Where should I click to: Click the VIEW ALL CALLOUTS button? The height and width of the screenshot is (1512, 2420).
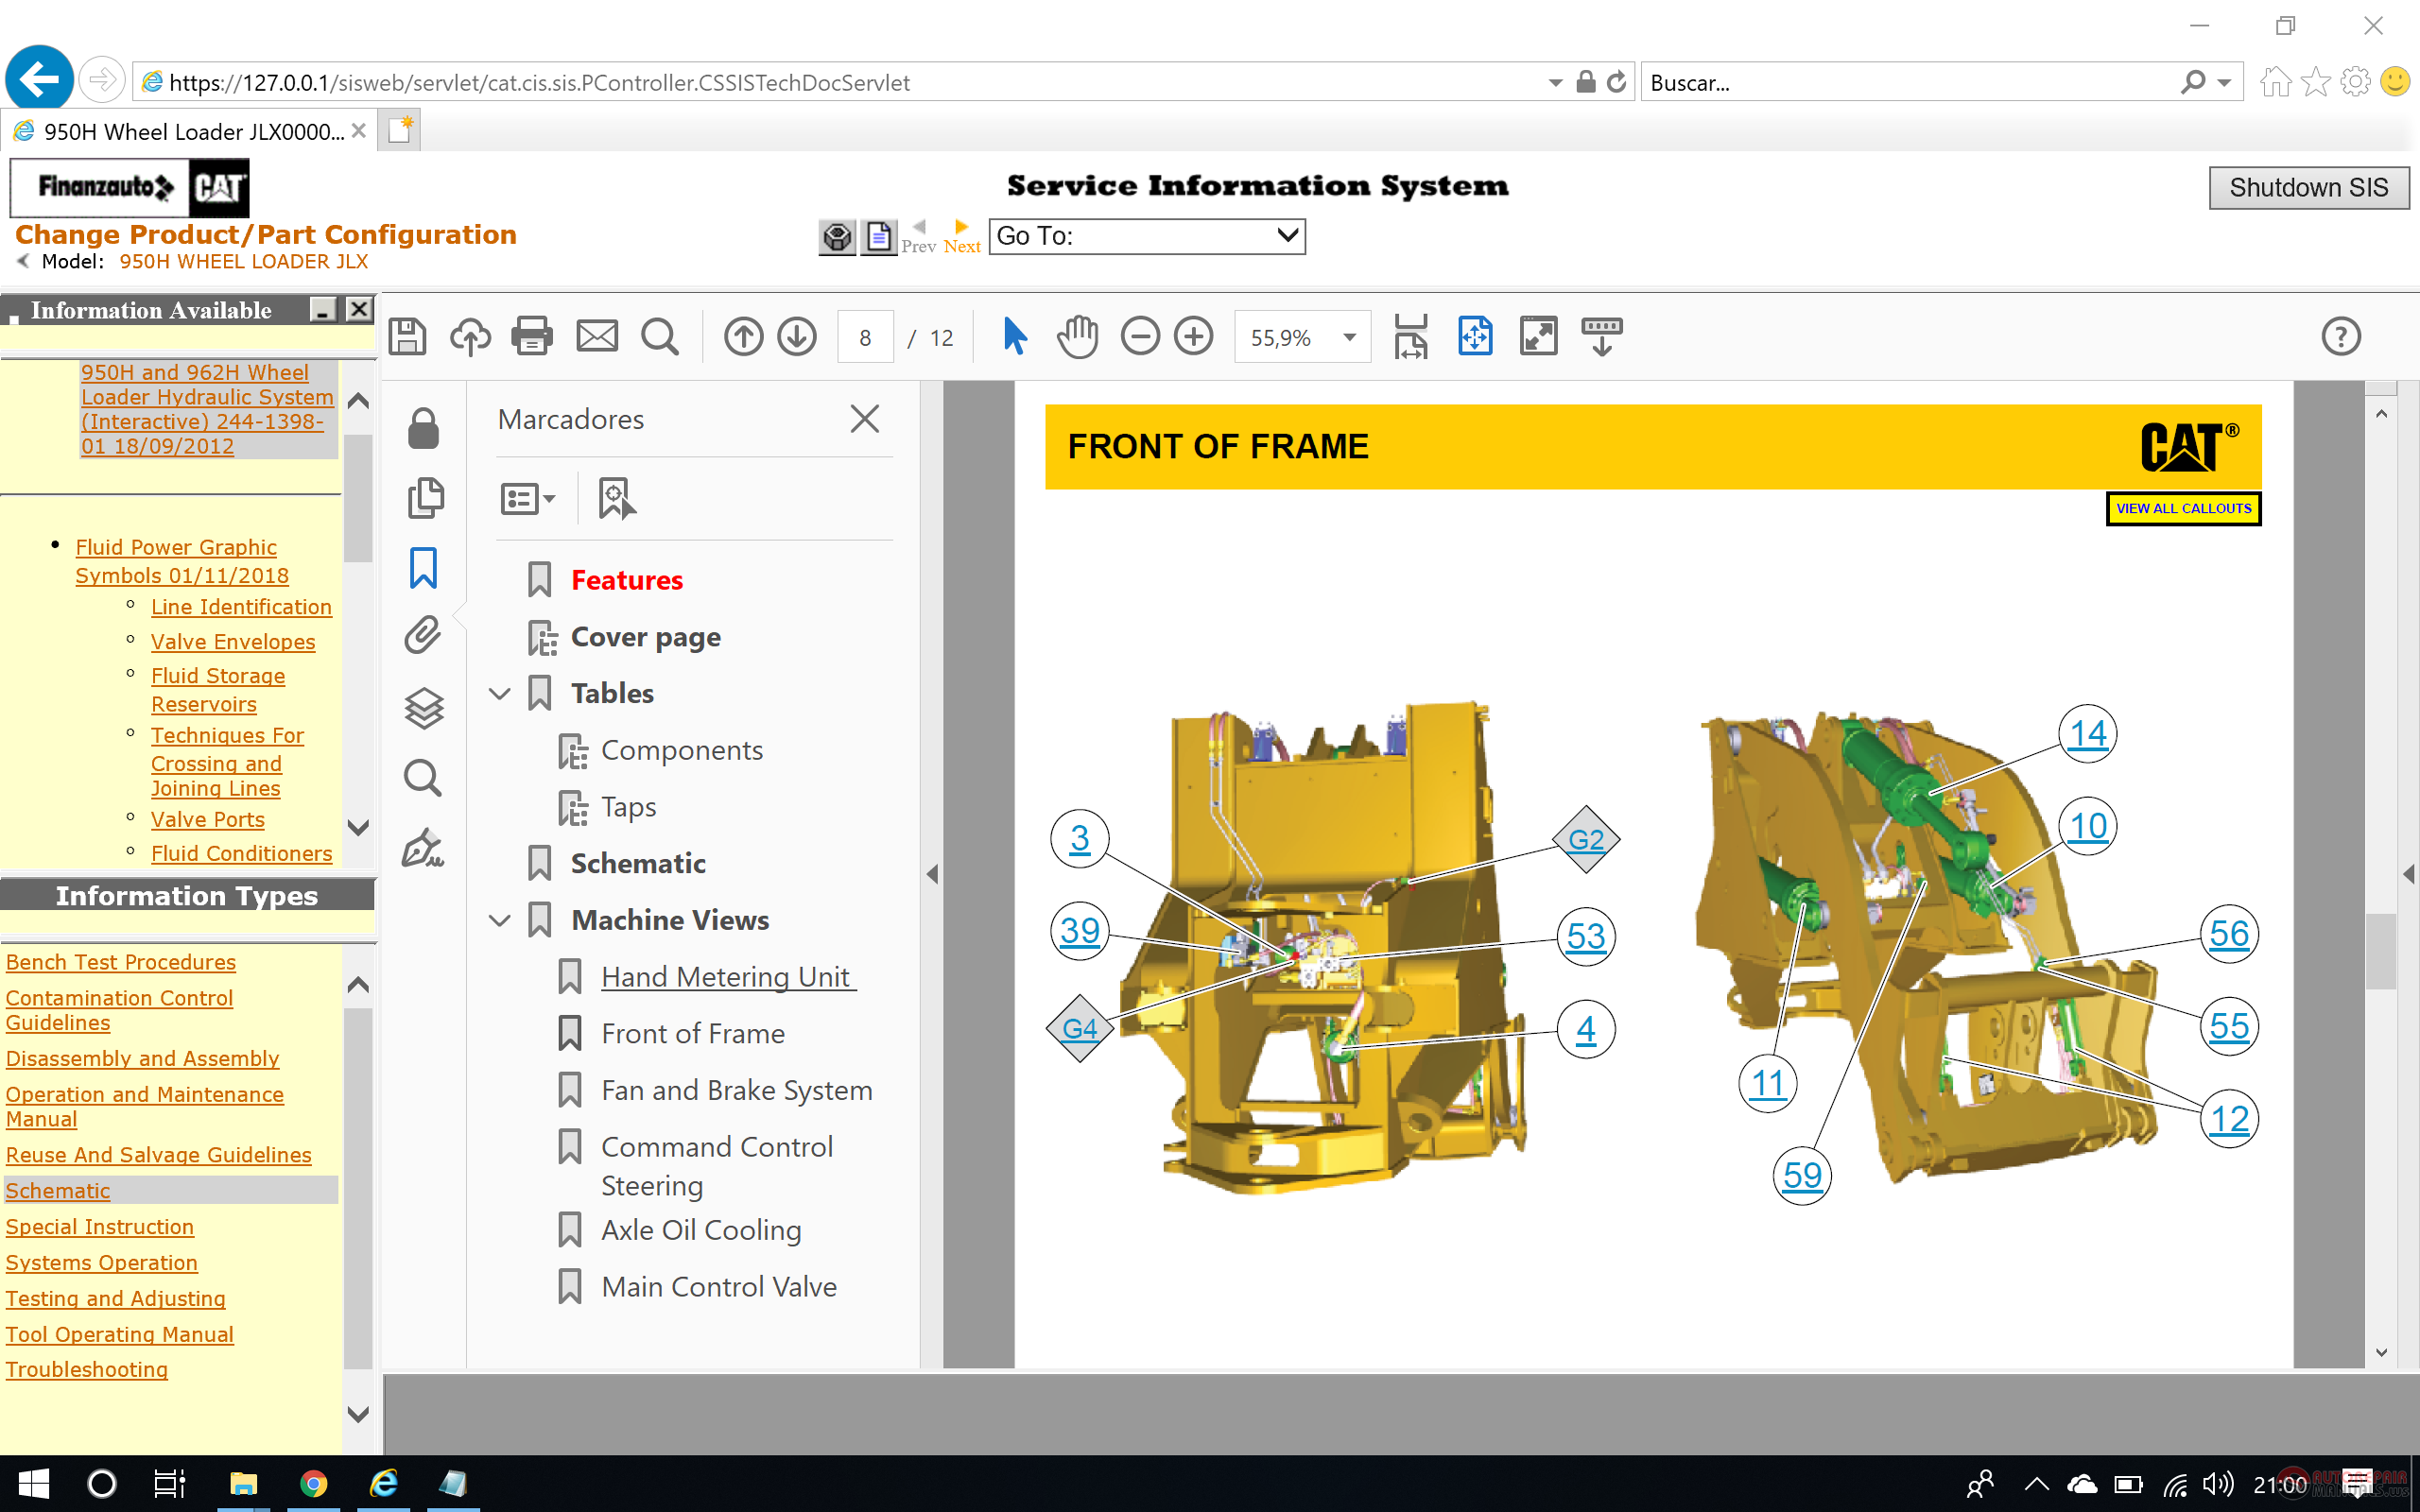[x=2183, y=508]
